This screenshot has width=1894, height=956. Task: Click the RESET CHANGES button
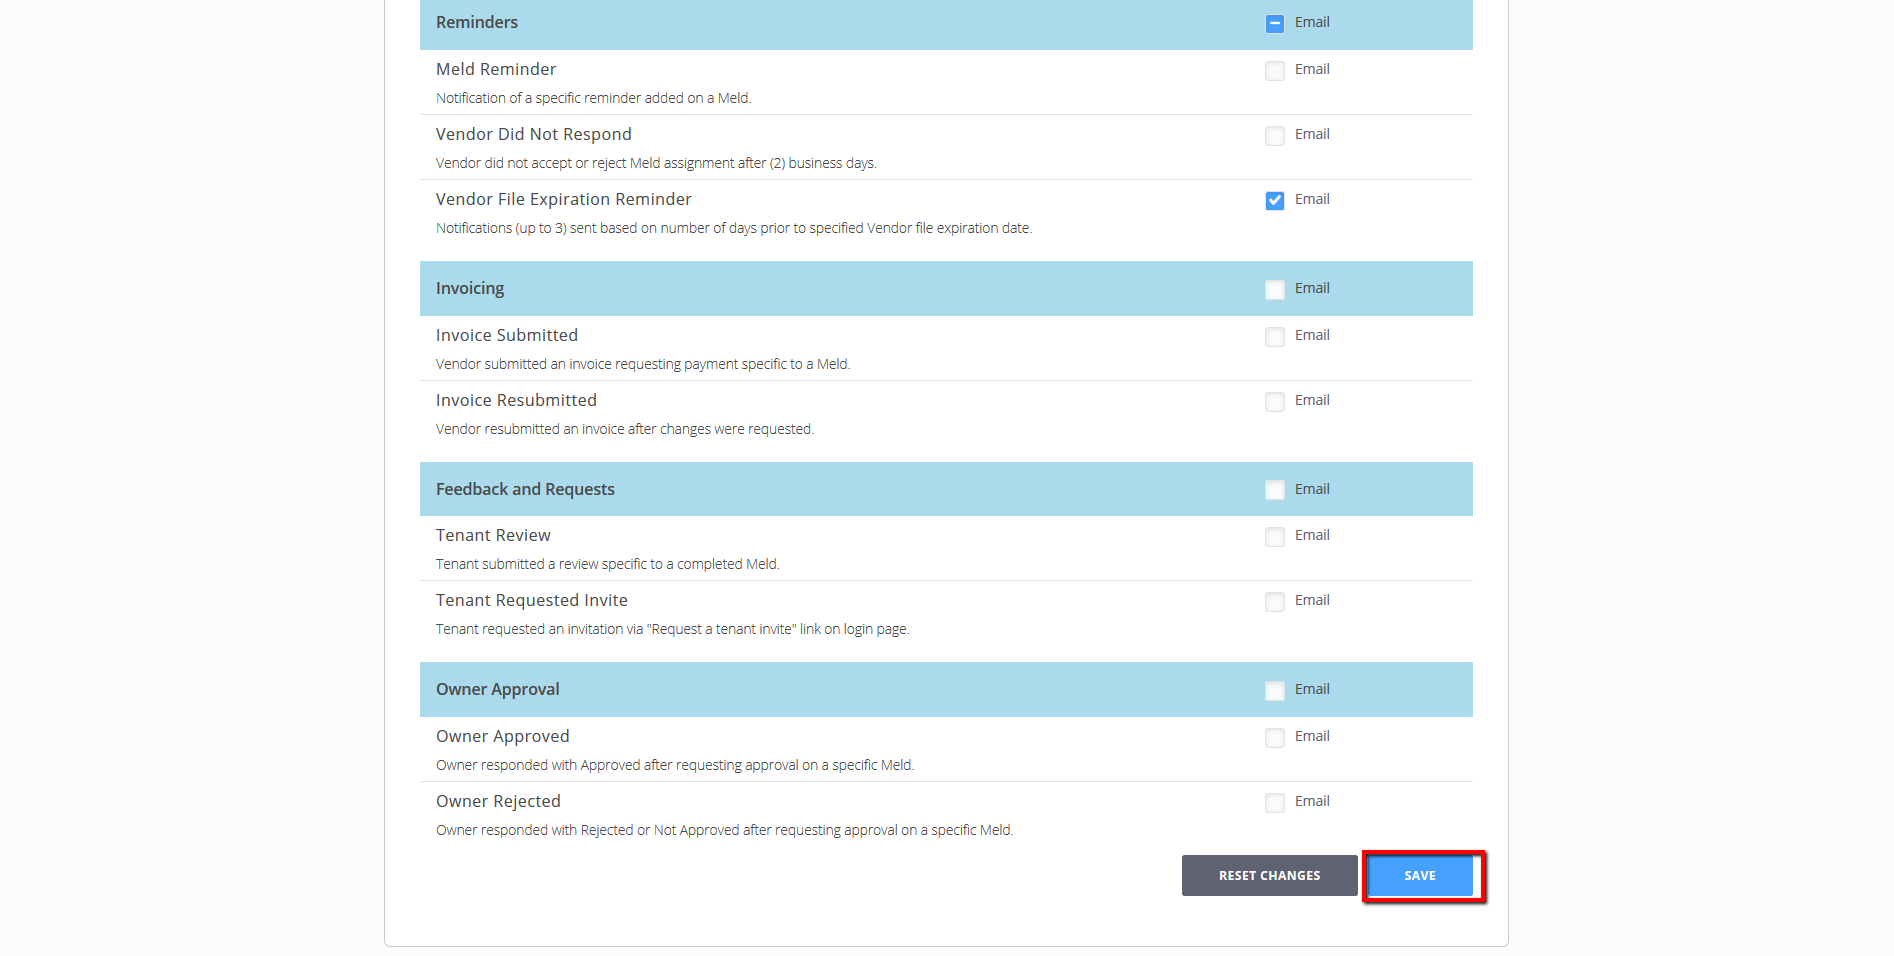[1269, 876]
